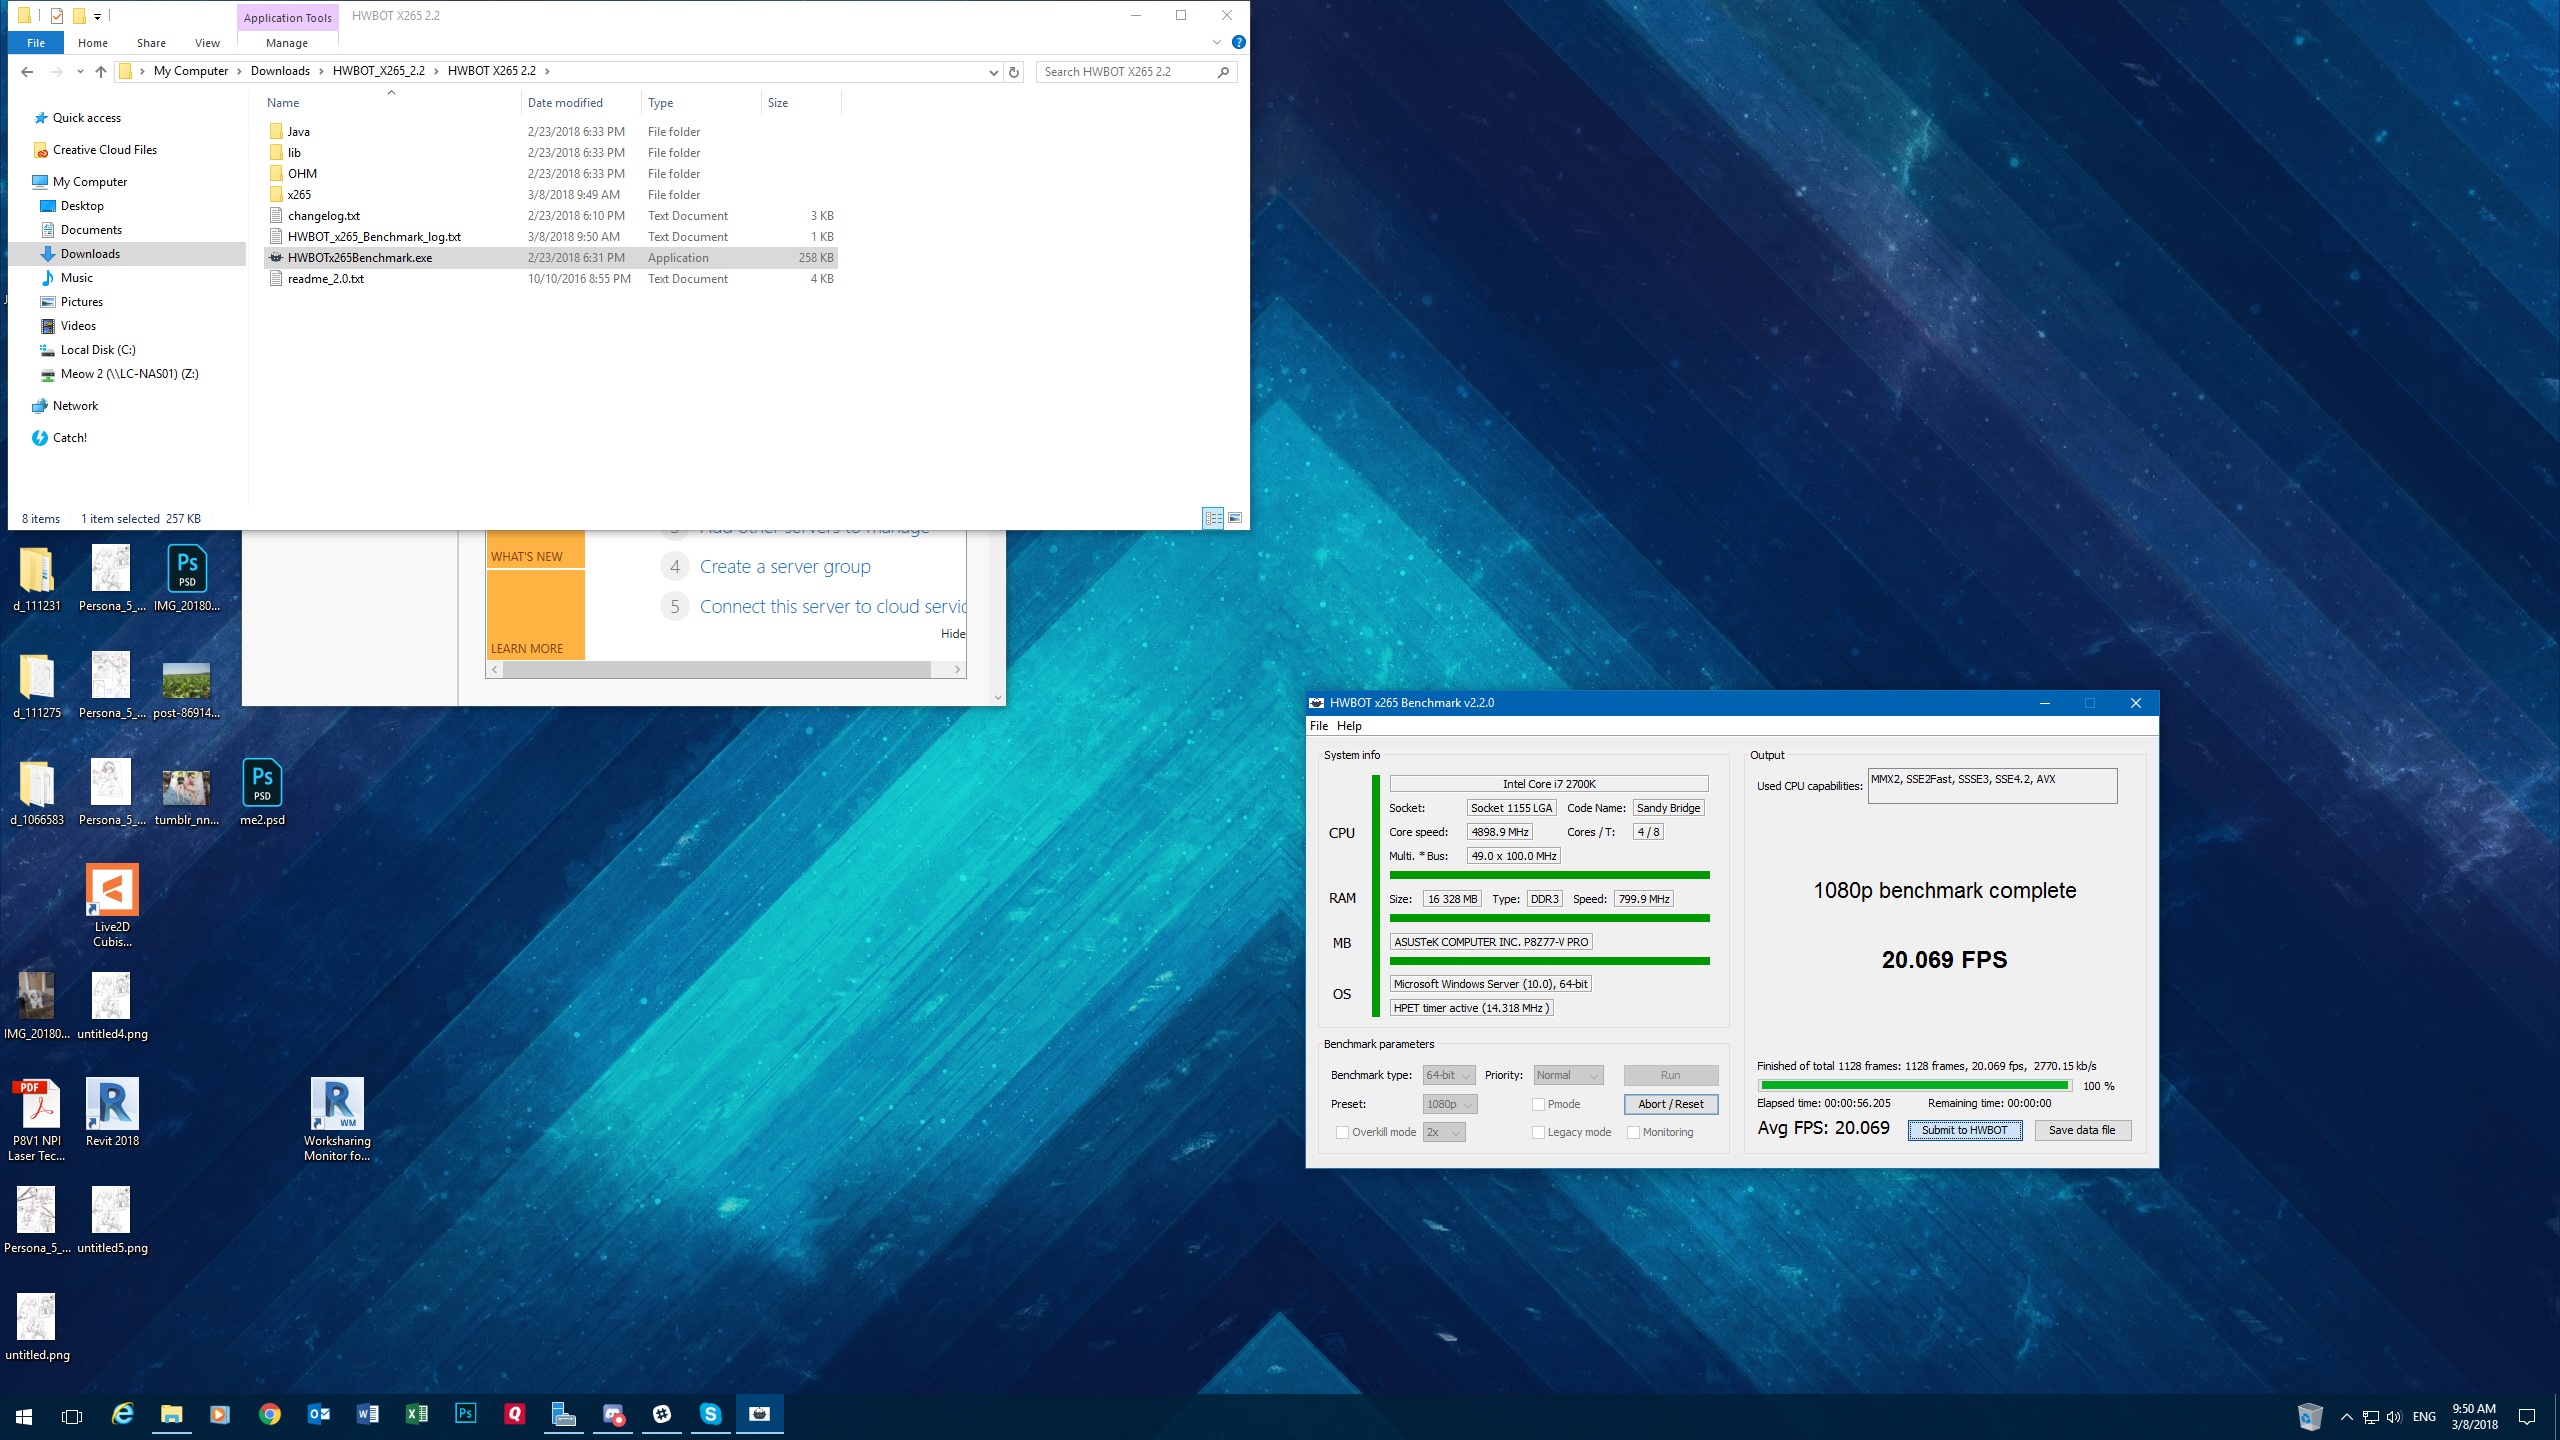The height and width of the screenshot is (1440, 2560).
Task: Open the Priority Normal dropdown
Action: (1568, 1075)
